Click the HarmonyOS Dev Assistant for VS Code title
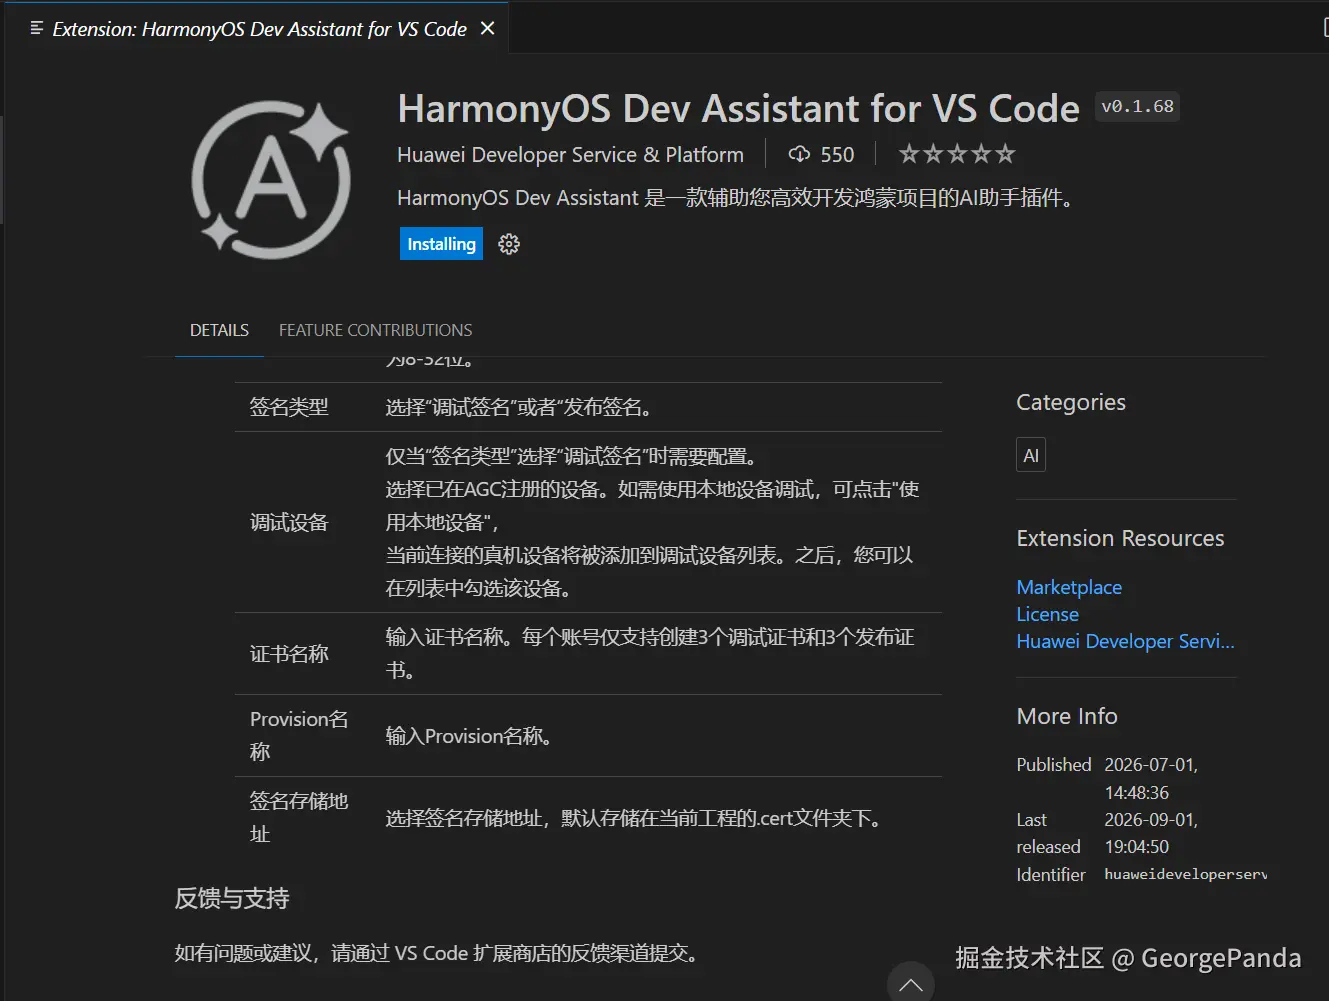Screen dimensions: 1329x1001 [x=739, y=108]
